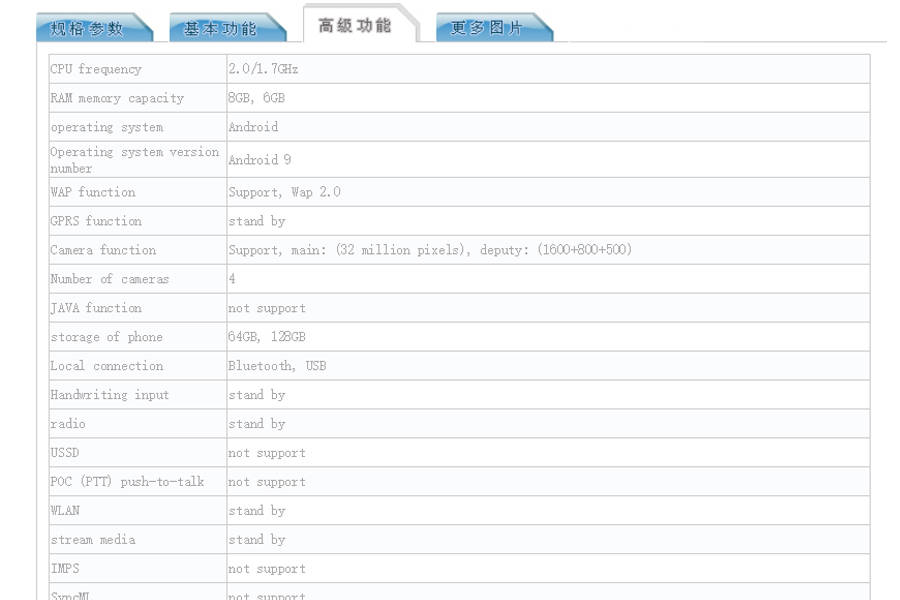Viewport: 900px width, 600px height.
Task: Select the WAP function label
Action: (x=93, y=192)
